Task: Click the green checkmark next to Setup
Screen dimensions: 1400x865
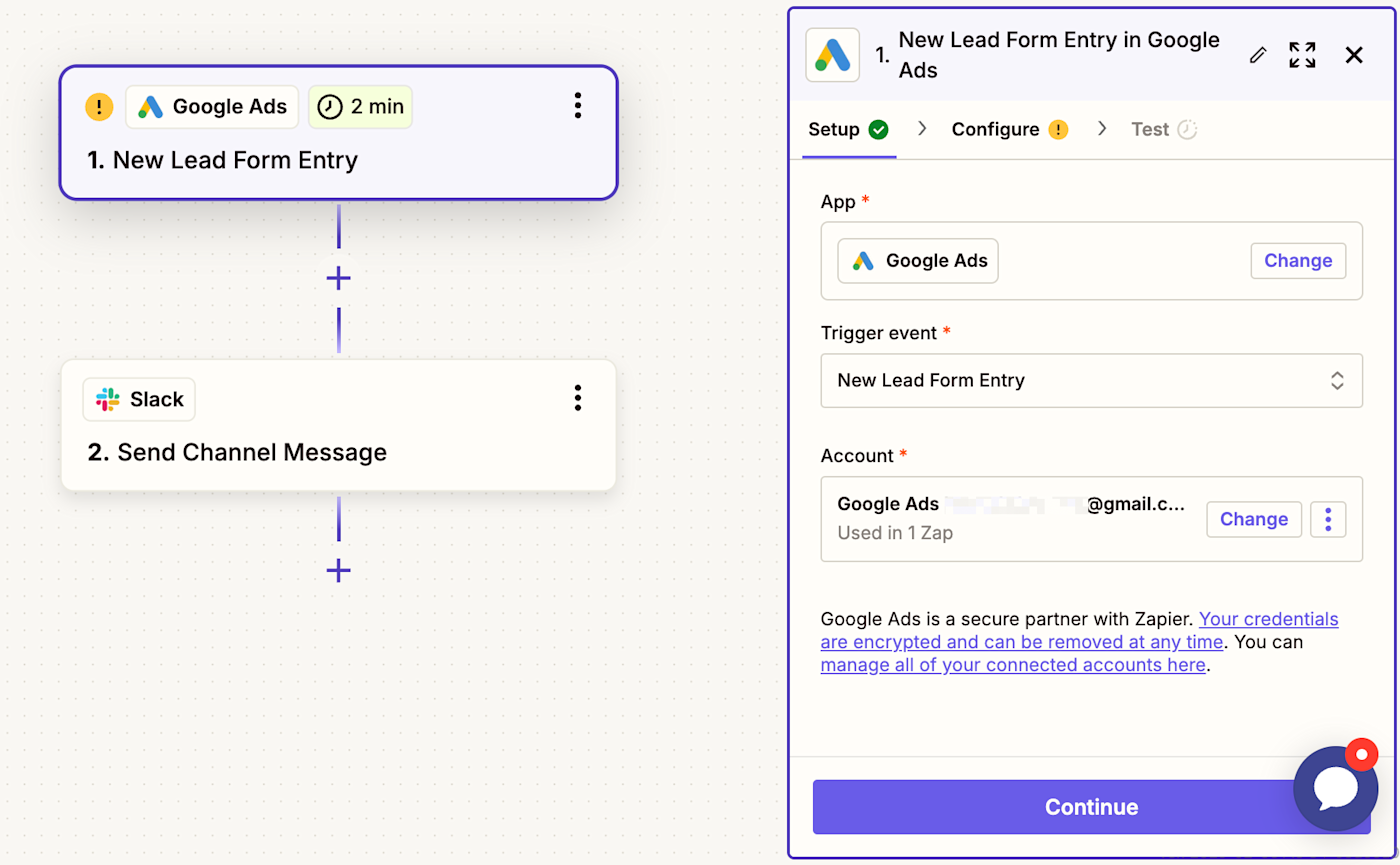Action: (x=878, y=129)
